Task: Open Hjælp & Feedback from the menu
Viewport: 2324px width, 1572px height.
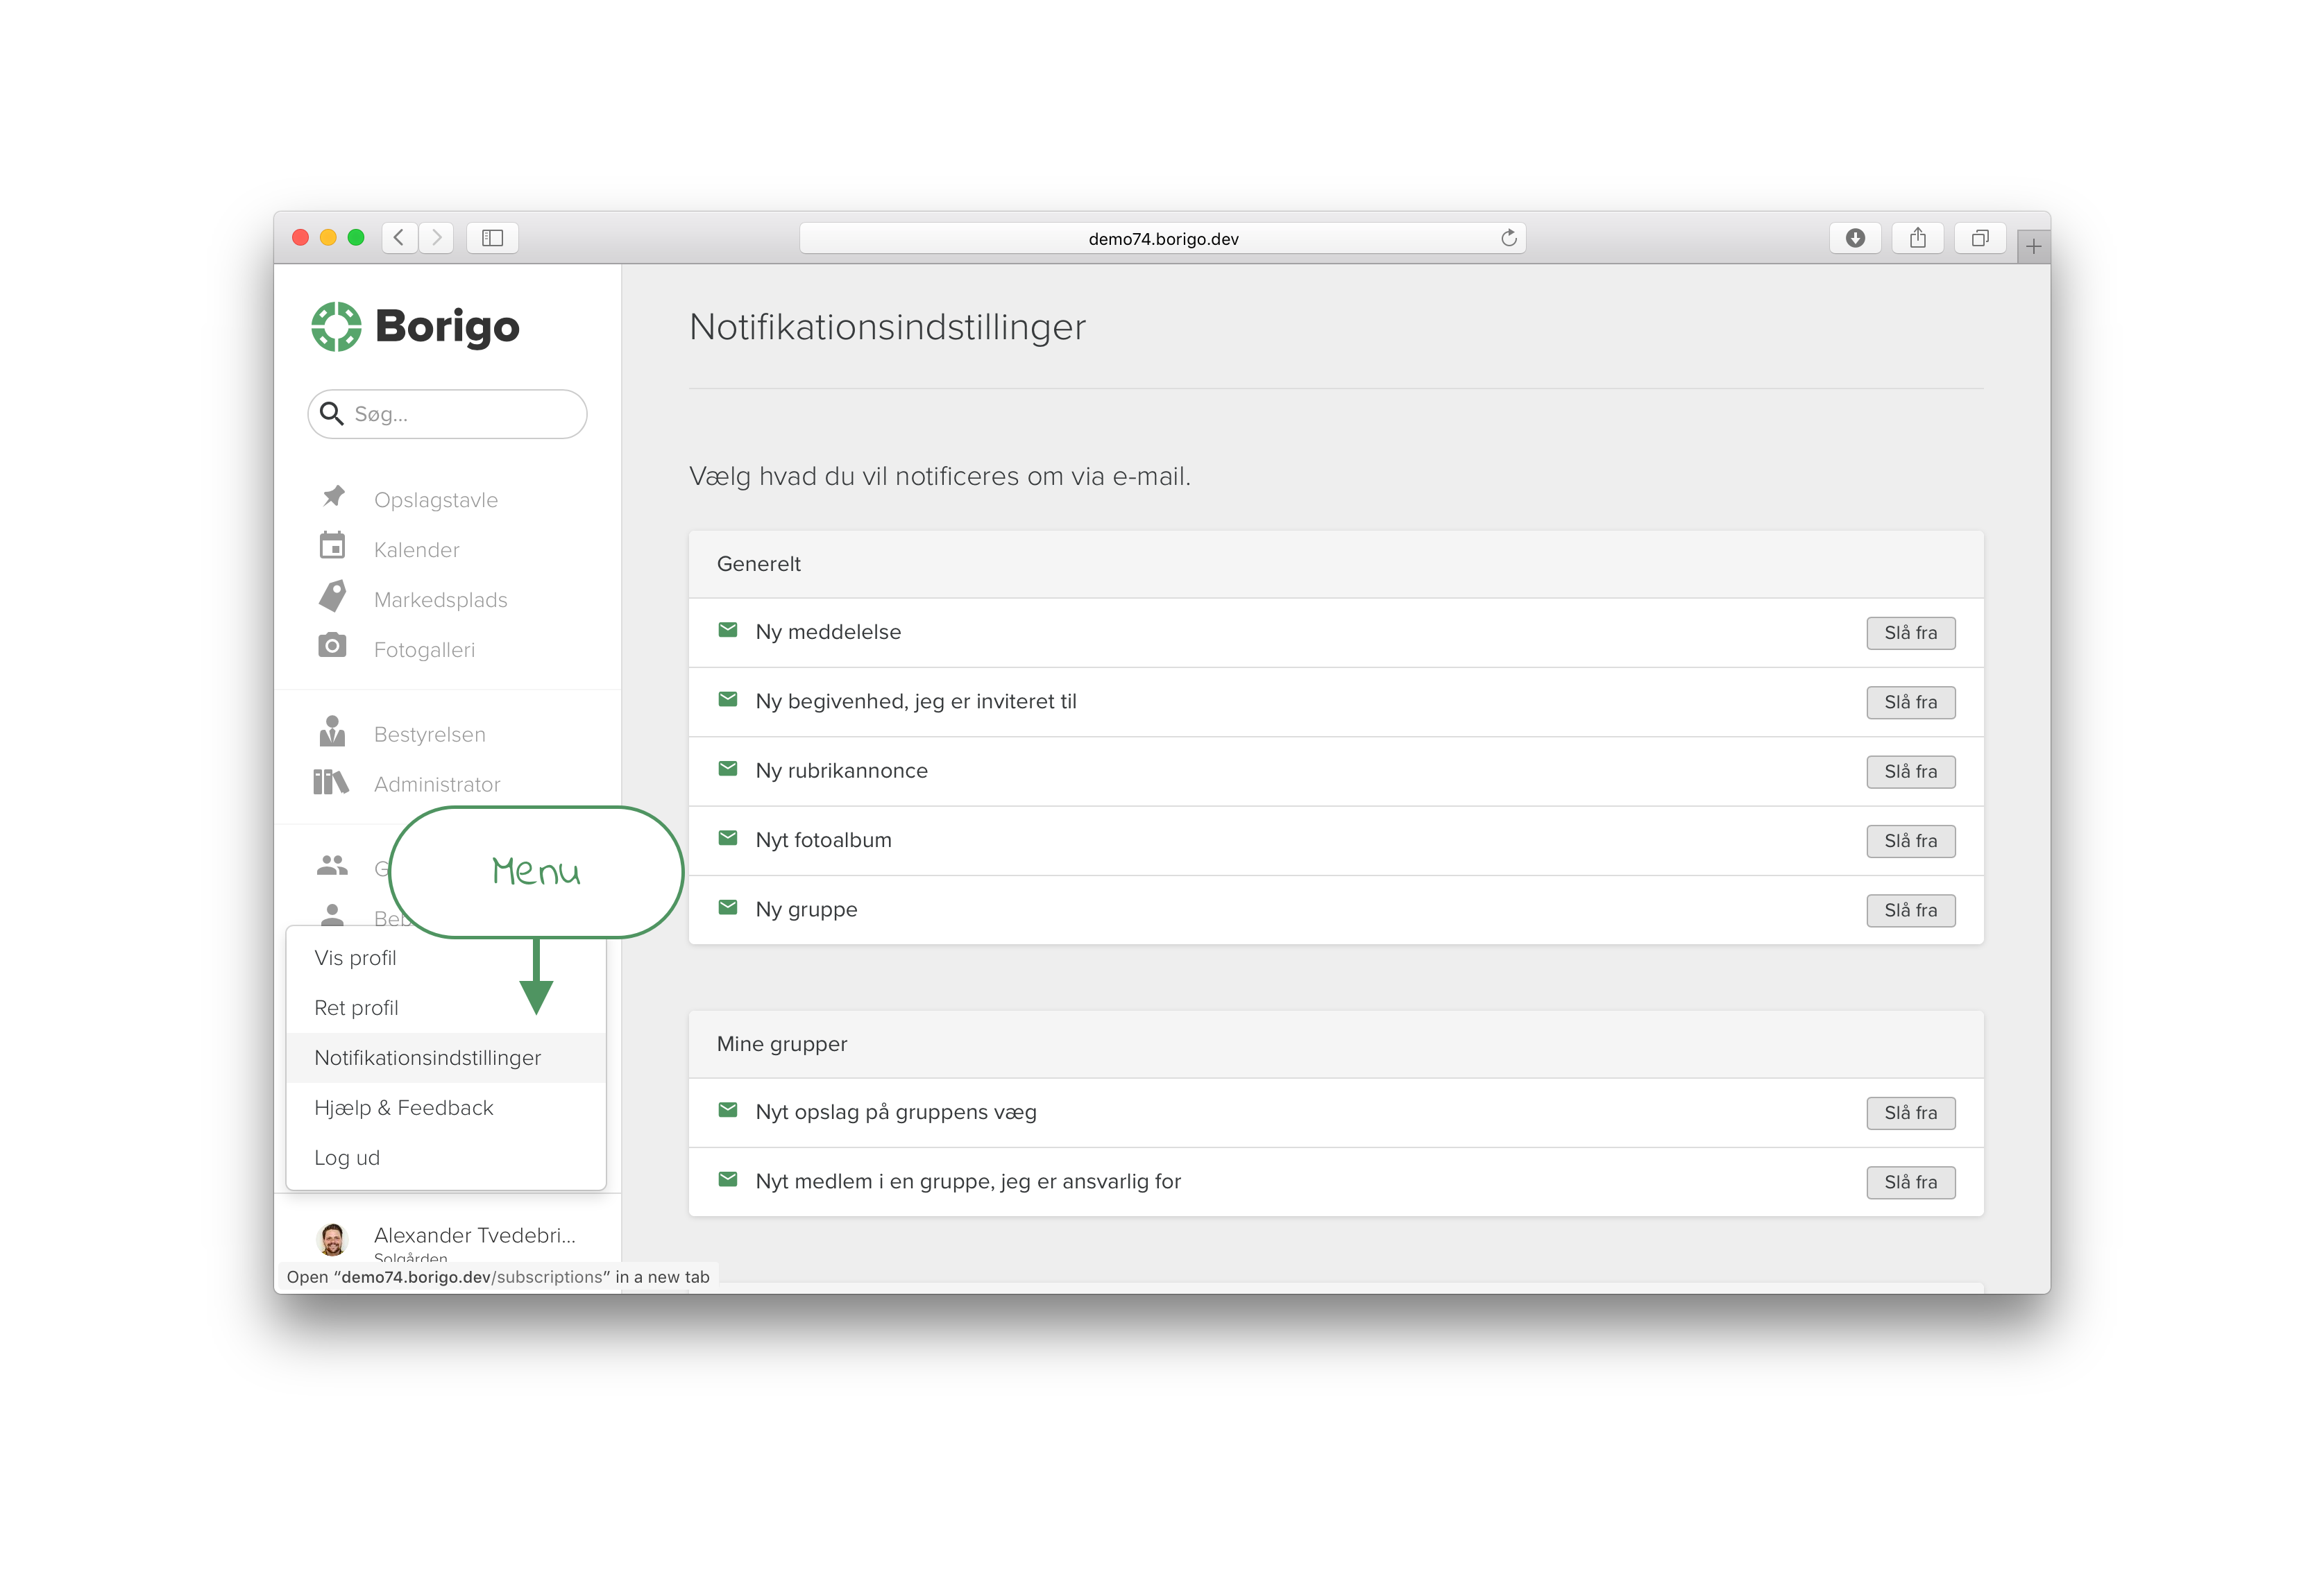Action: click(x=445, y=1108)
